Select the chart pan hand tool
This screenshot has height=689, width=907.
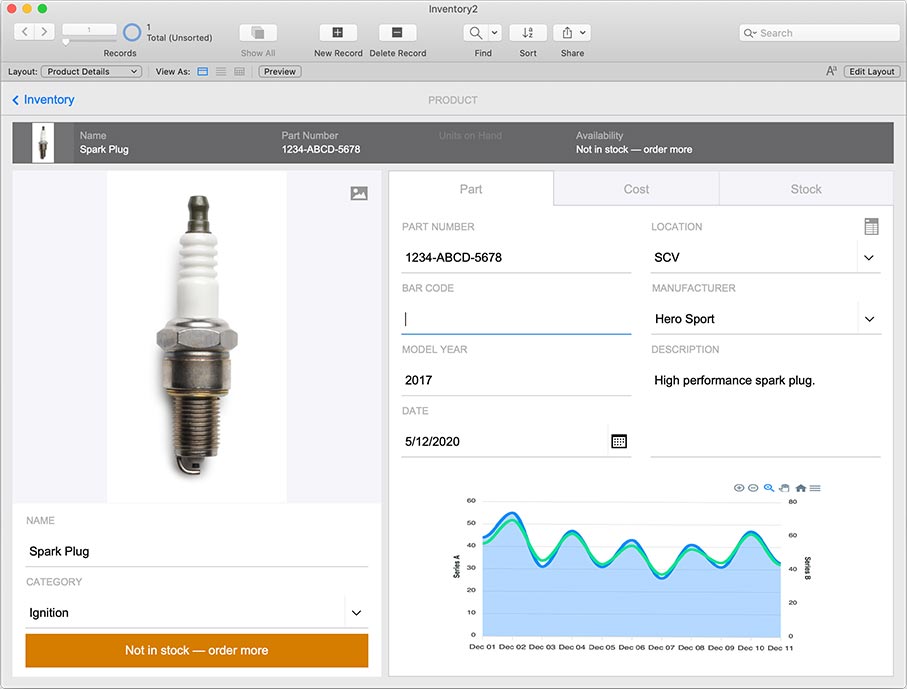[x=785, y=488]
